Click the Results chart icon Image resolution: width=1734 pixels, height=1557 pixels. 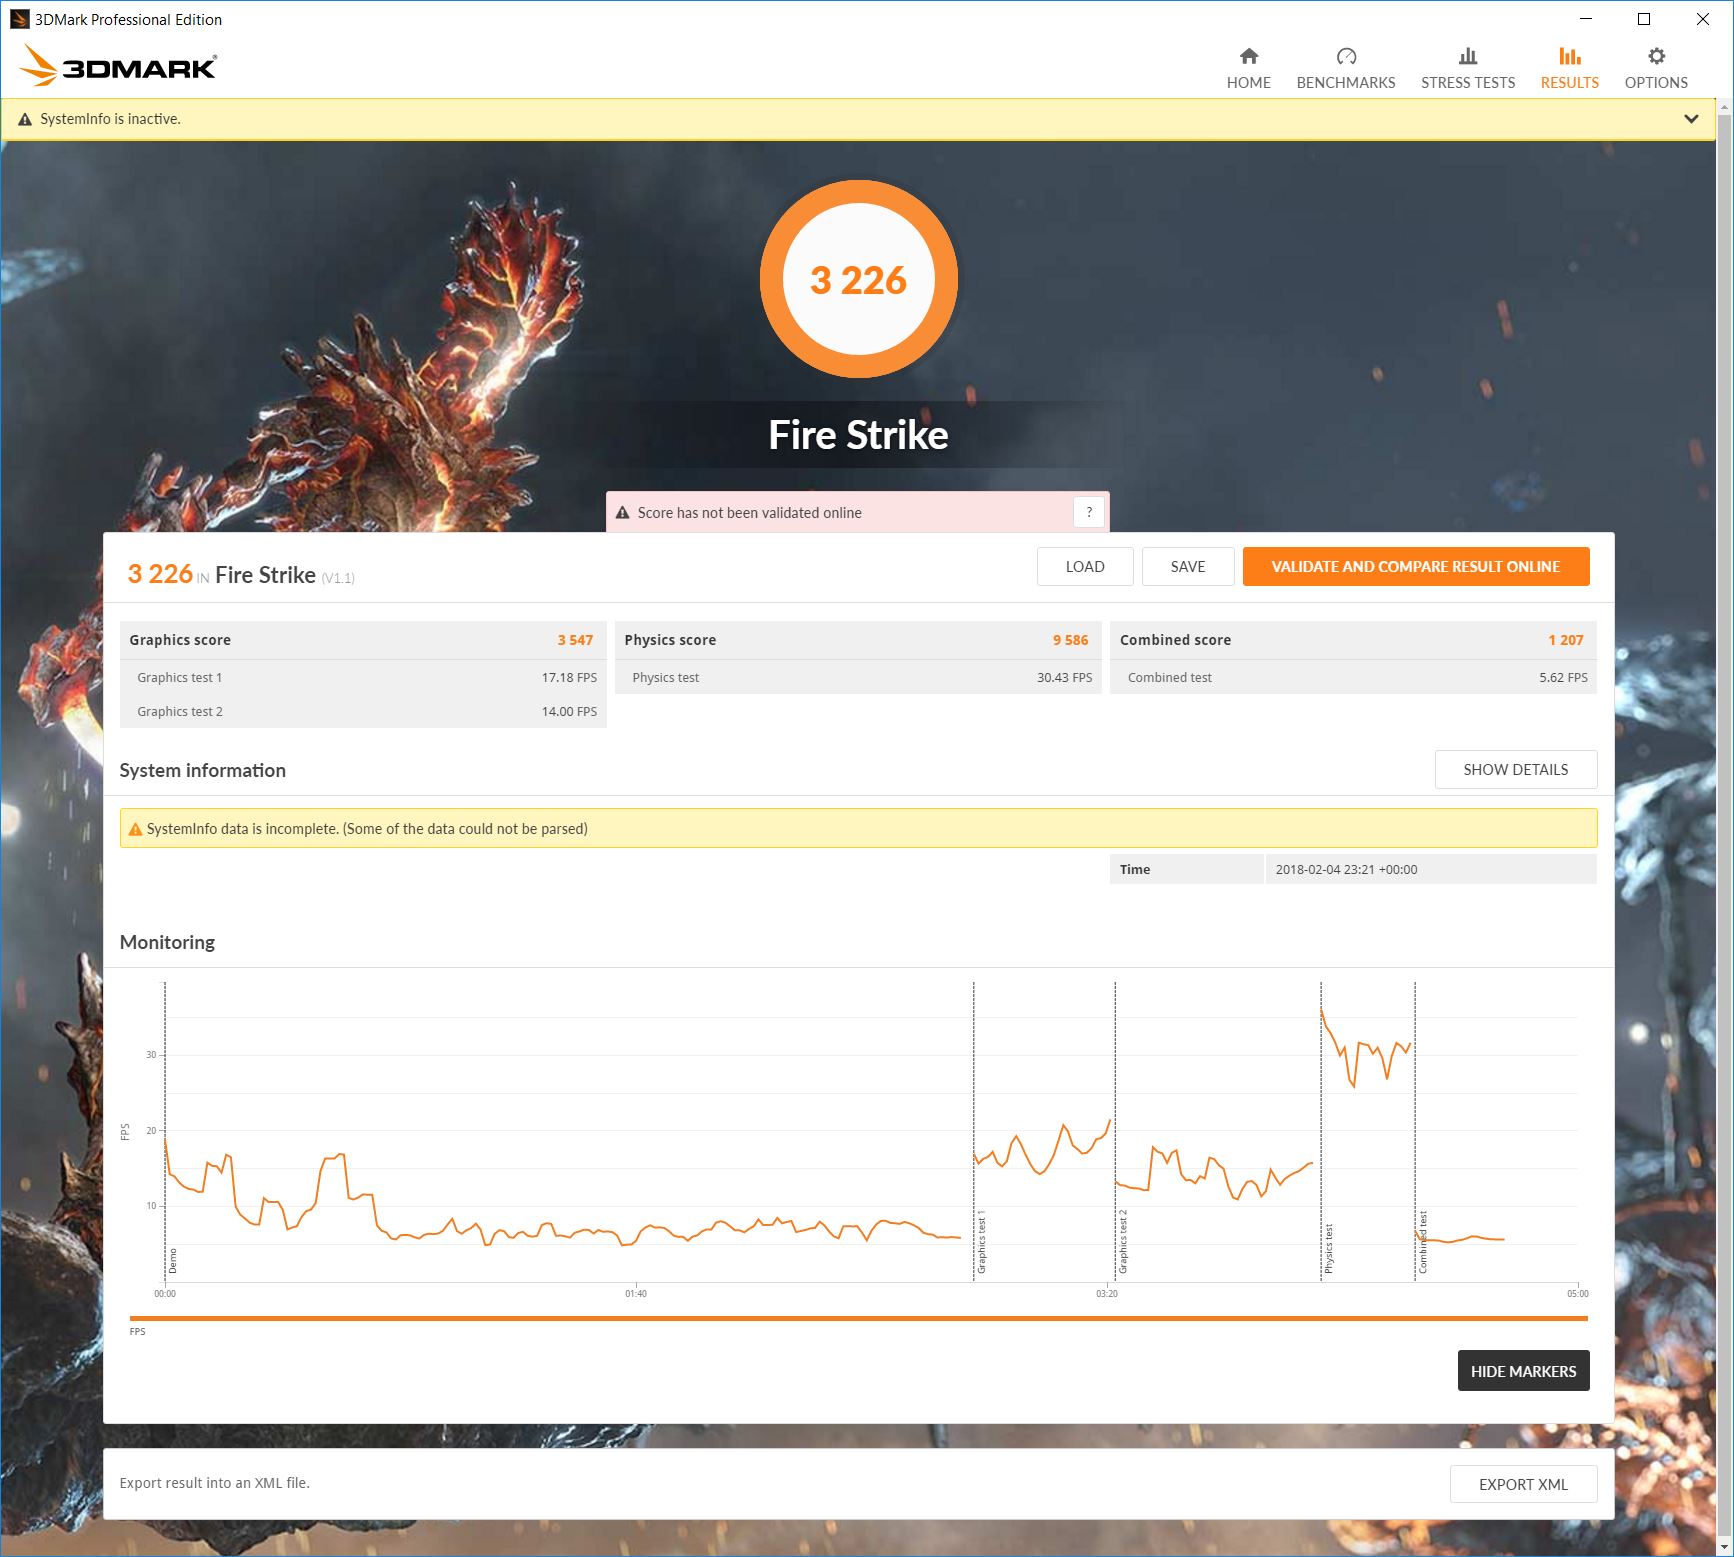(x=1570, y=56)
